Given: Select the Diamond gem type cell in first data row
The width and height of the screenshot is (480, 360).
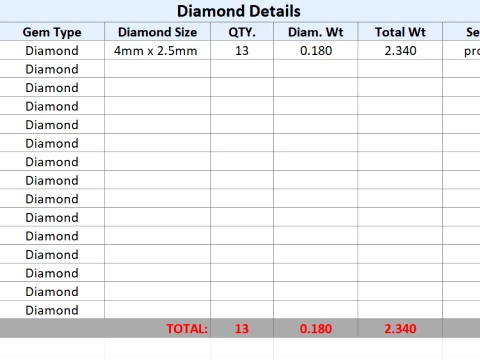Looking at the screenshot, I should [52, 51].
